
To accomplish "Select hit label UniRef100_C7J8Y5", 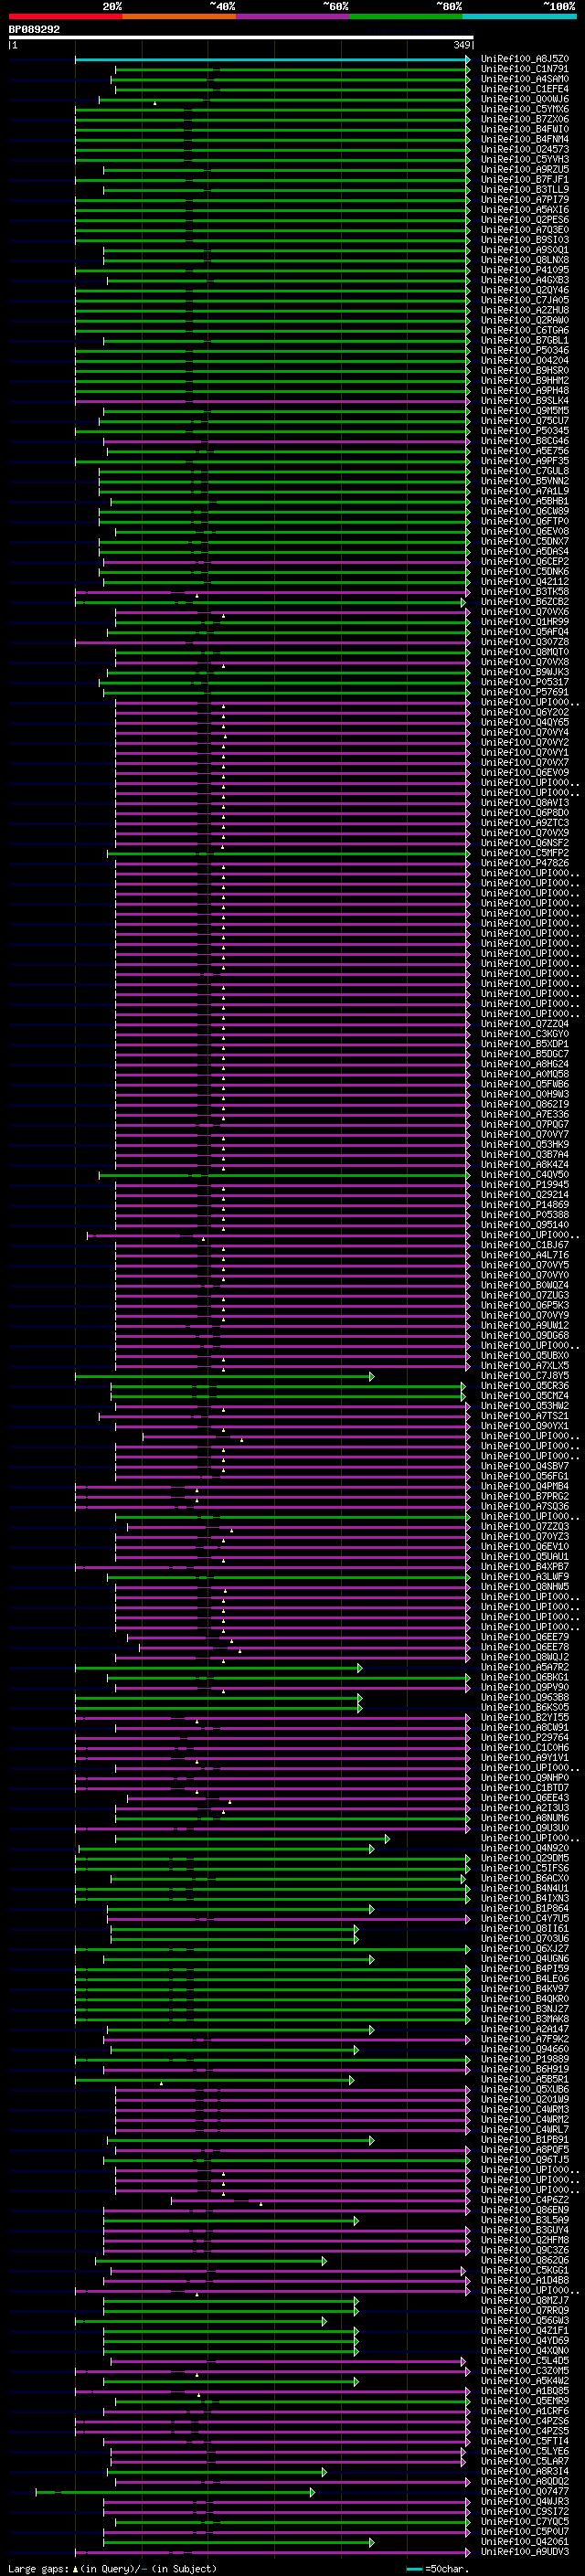I will click(525, 1376).
